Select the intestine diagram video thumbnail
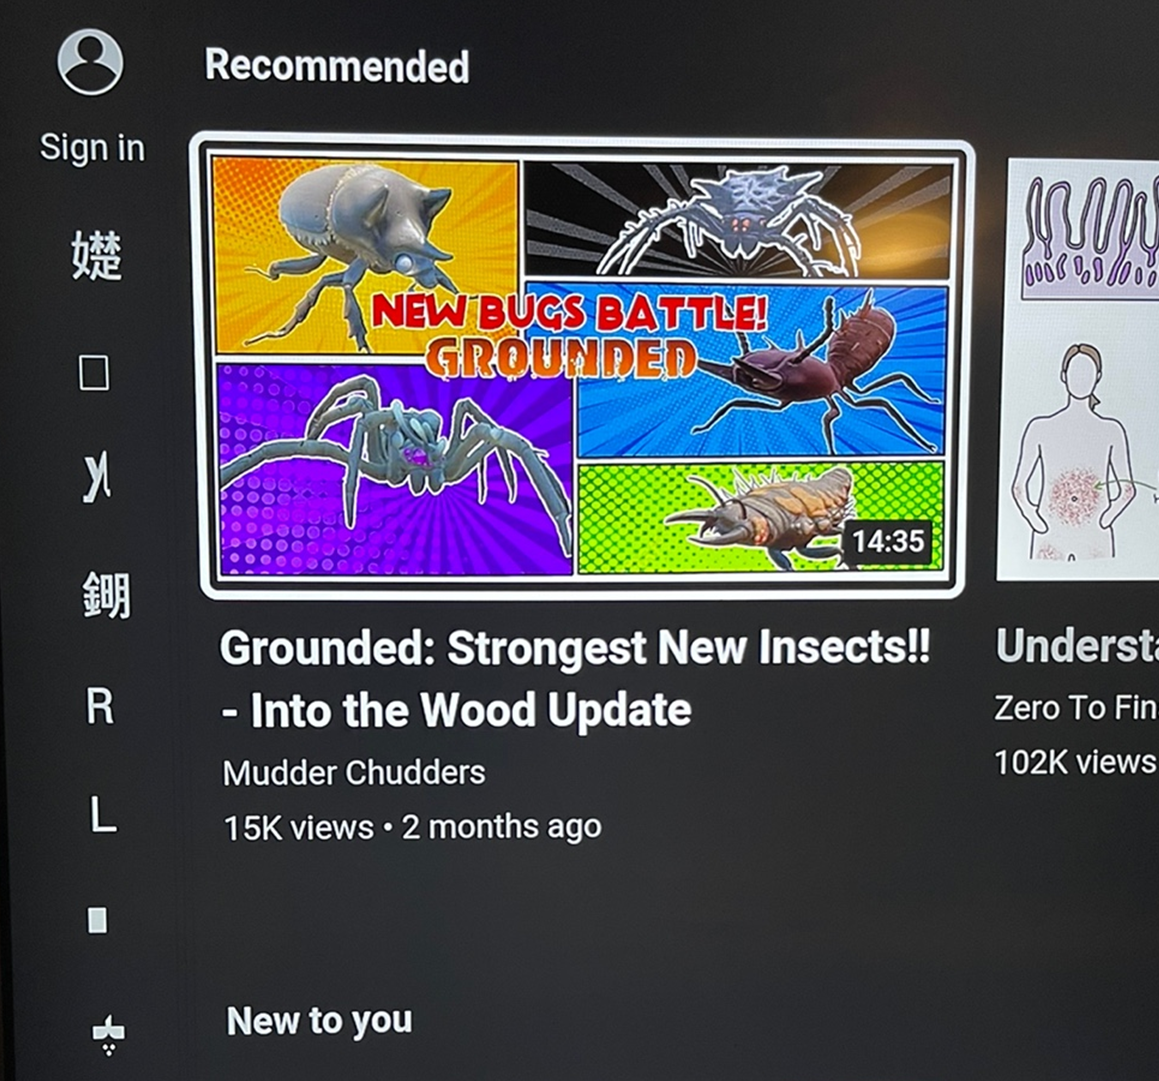The width and height of the screenshot is (1159, 1081). (1078, 370)
